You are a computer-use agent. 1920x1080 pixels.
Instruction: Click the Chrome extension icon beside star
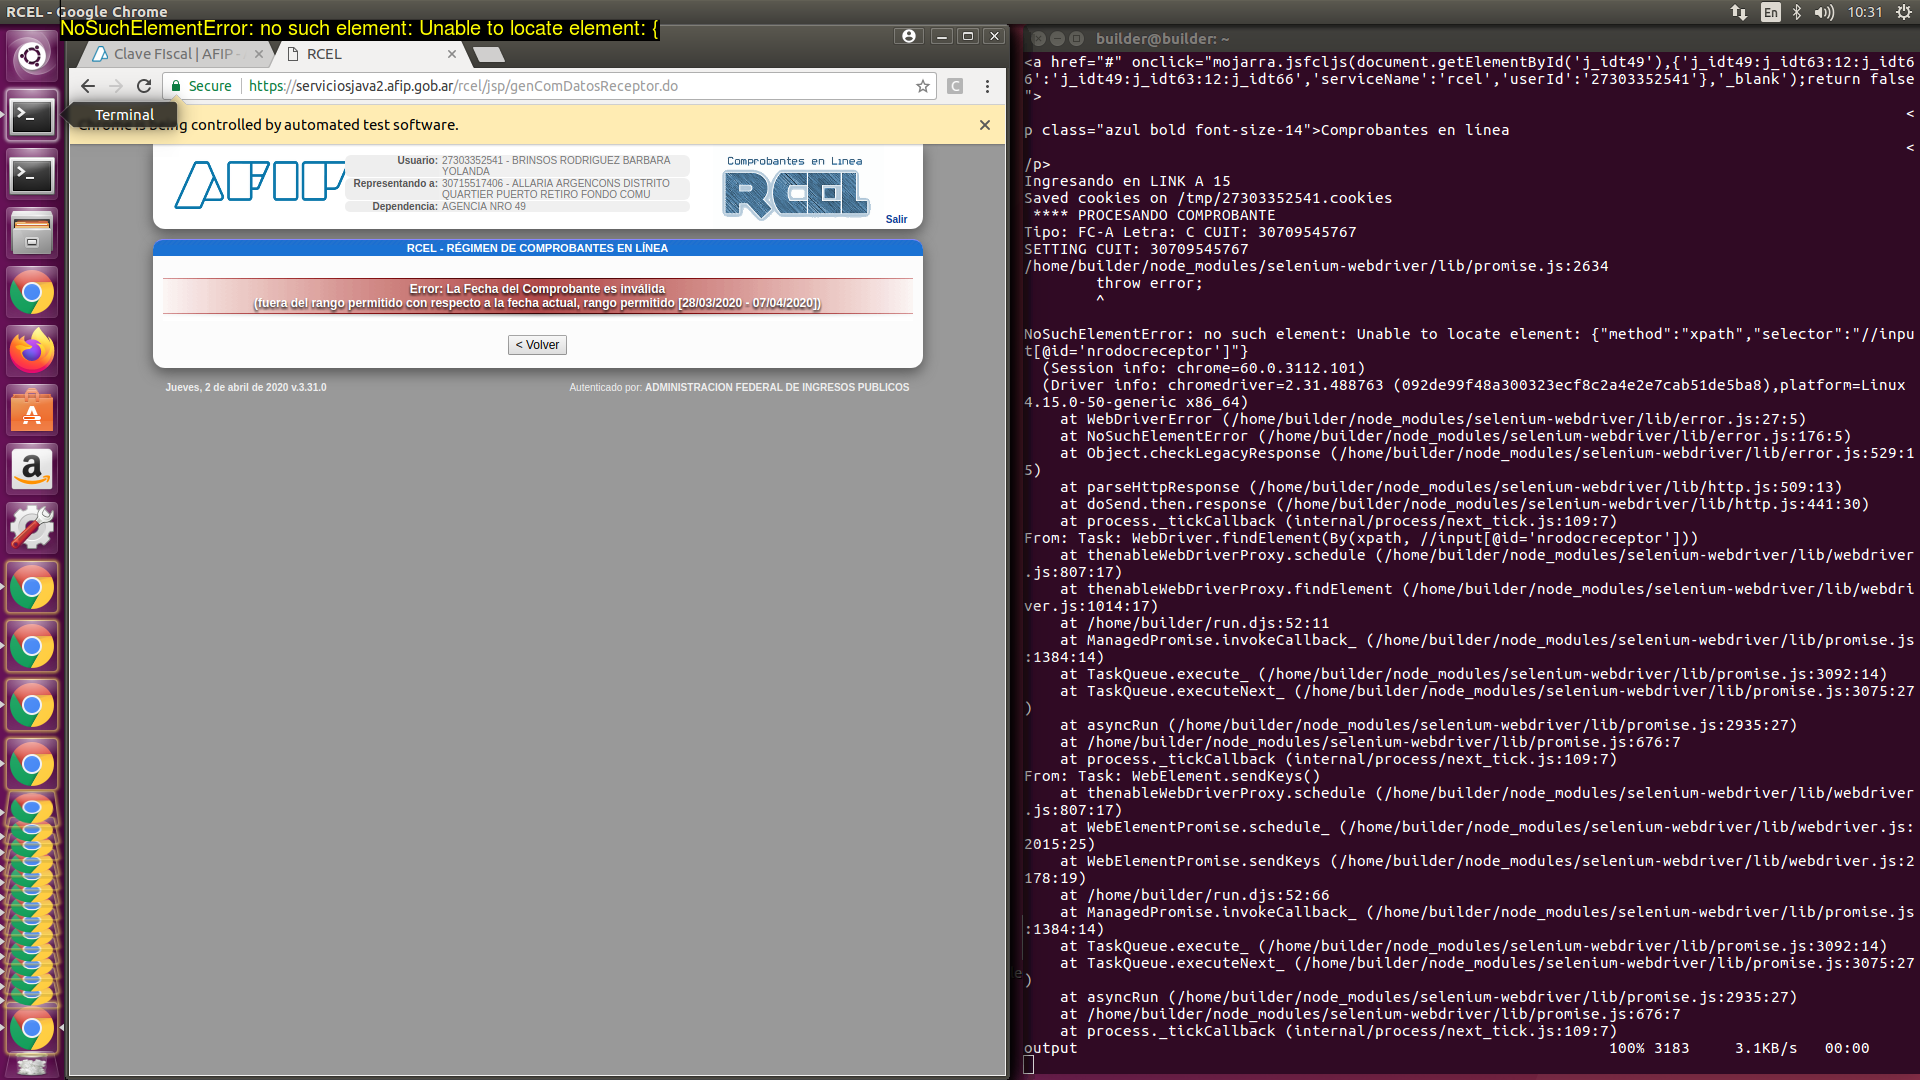coord(955,86)
